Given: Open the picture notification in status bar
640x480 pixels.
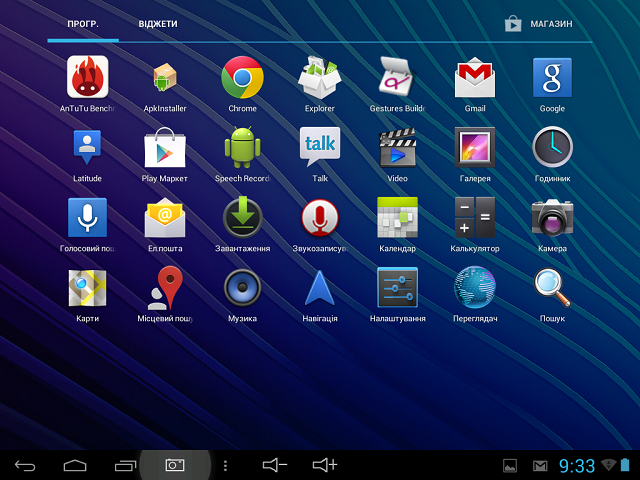Looking at the screenshot, I should coord(510,466).
